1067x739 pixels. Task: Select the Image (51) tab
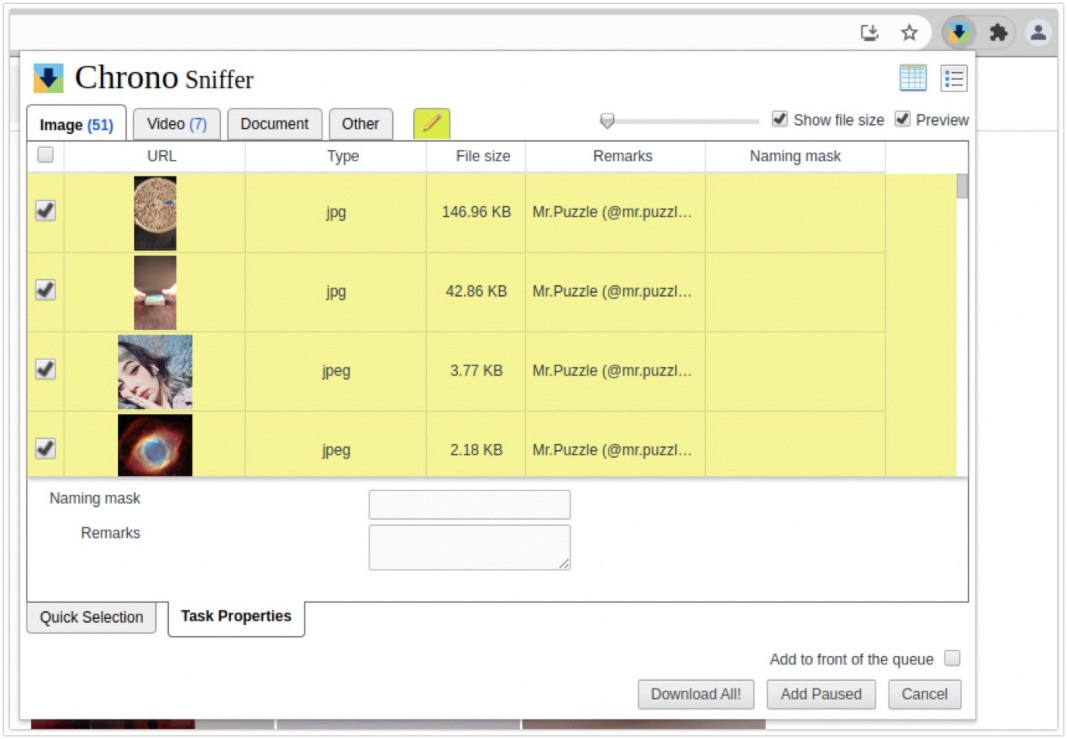pos(76,125)
